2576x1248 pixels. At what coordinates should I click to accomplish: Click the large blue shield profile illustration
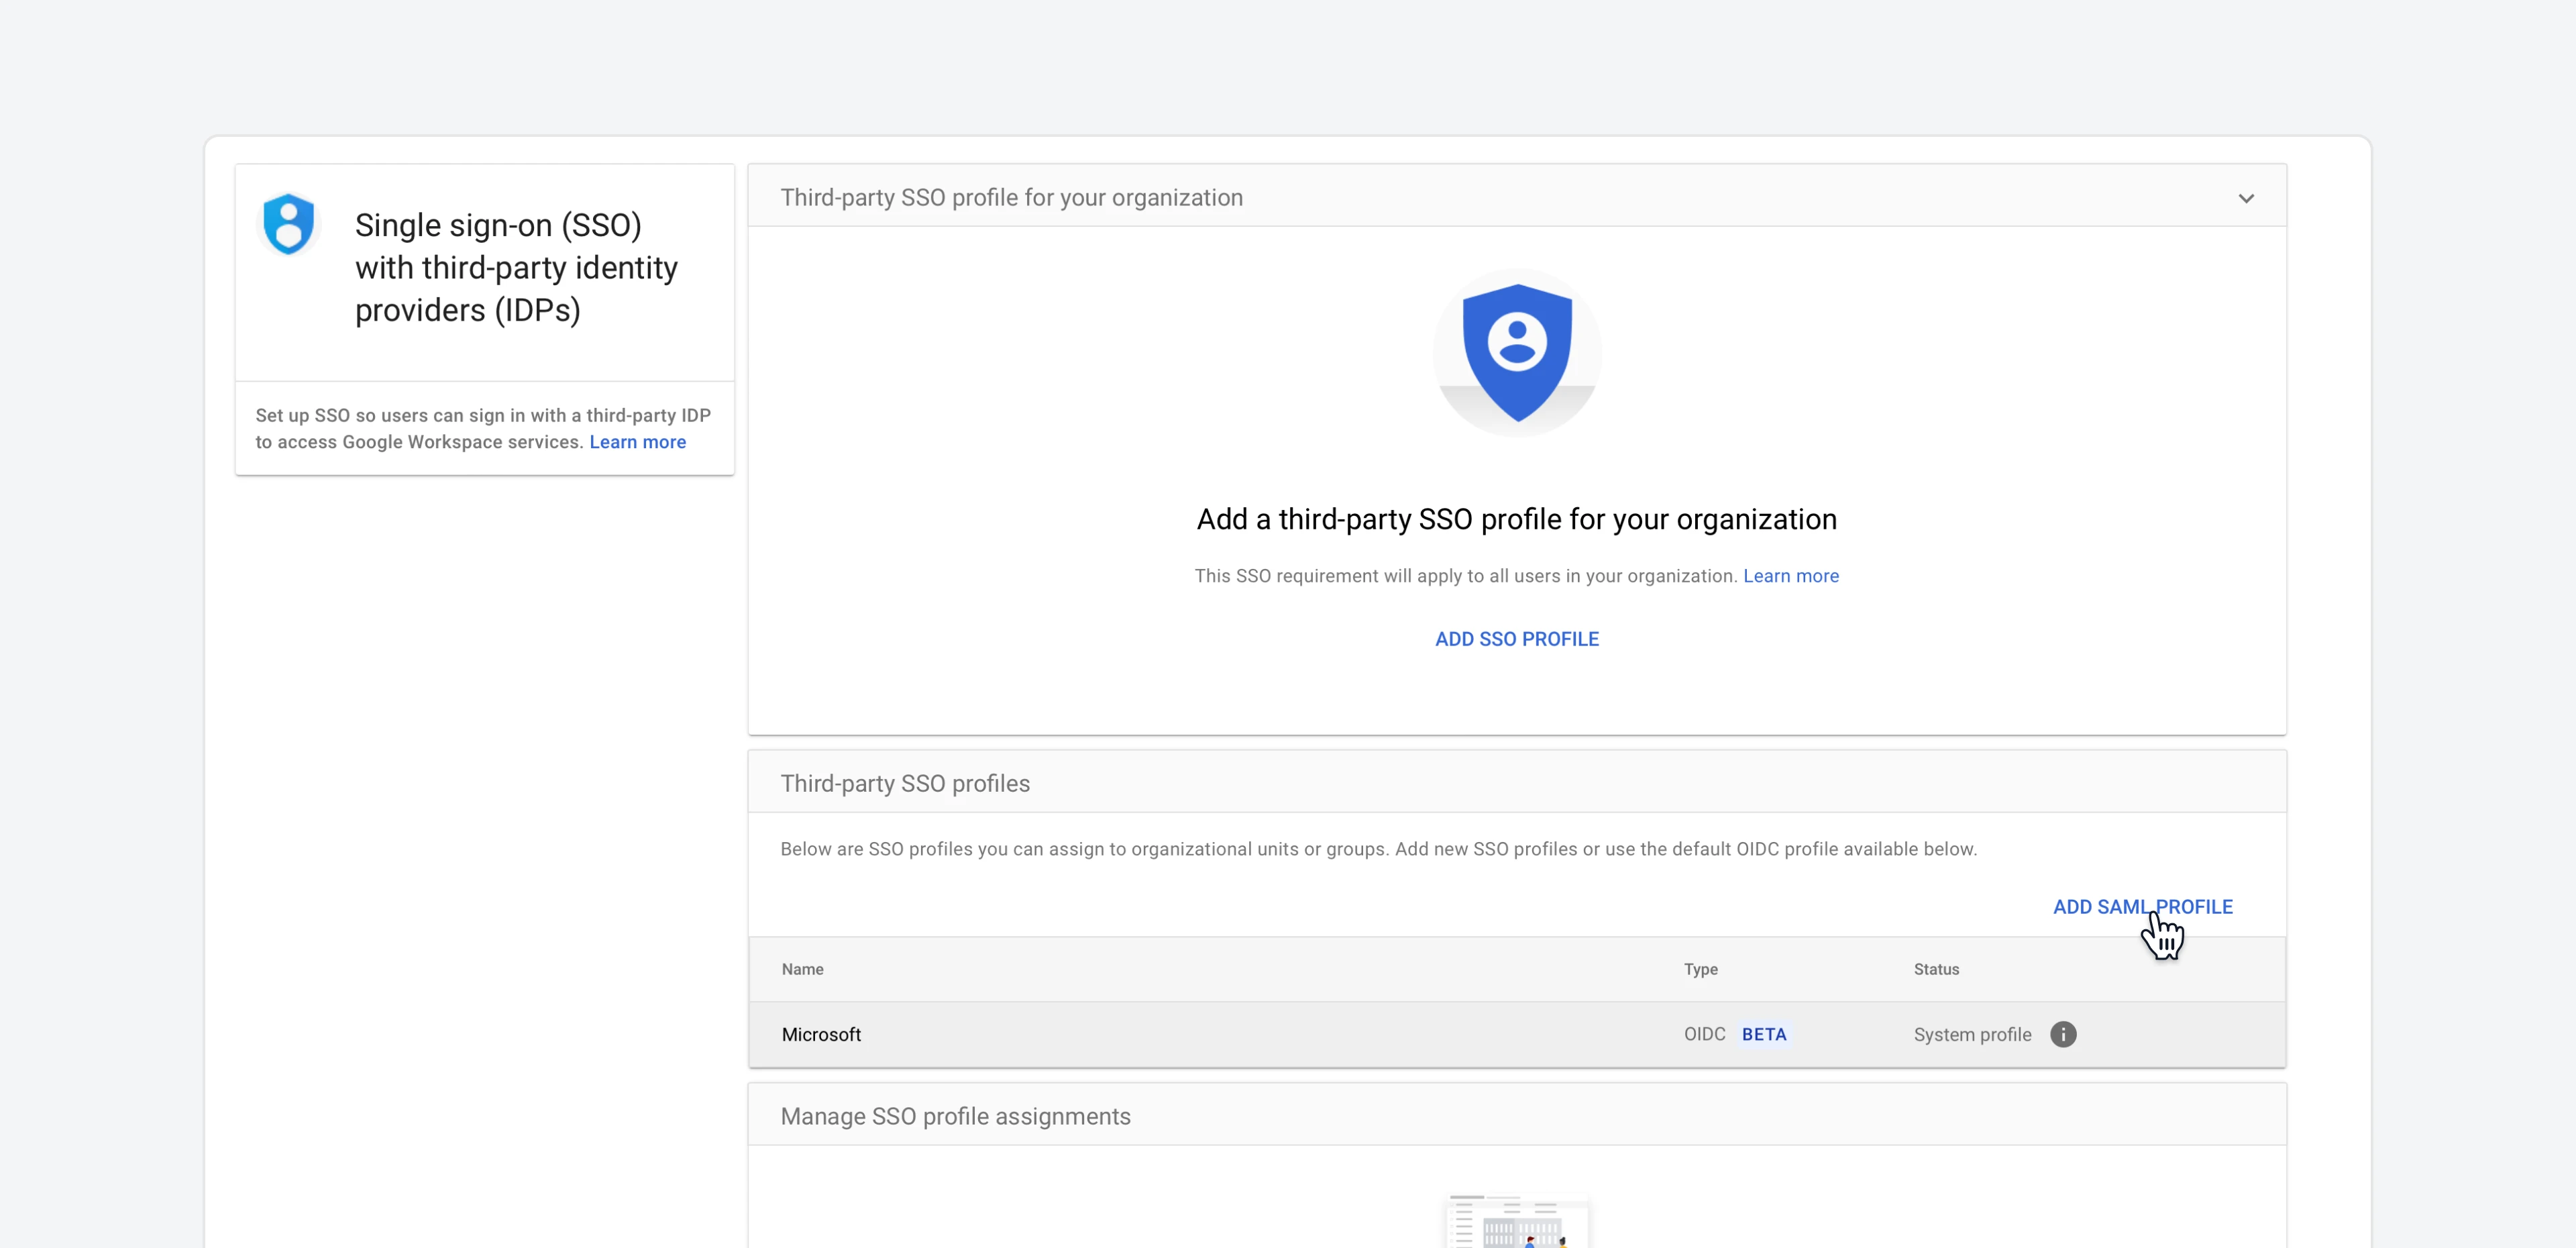coord(1517,352)
